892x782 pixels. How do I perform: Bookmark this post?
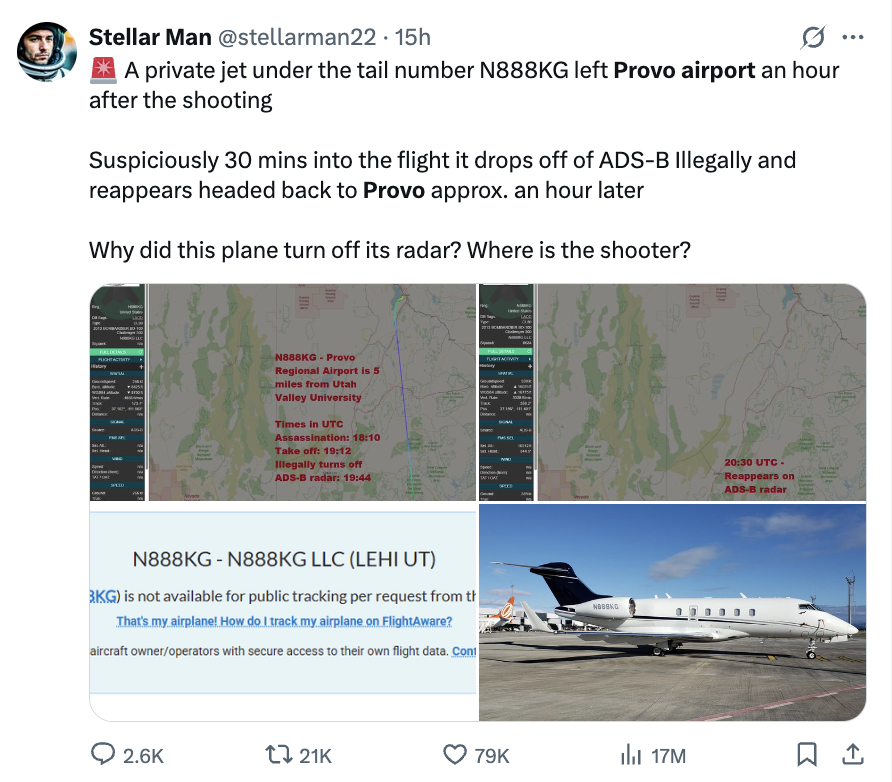click(x=808, y=755)
